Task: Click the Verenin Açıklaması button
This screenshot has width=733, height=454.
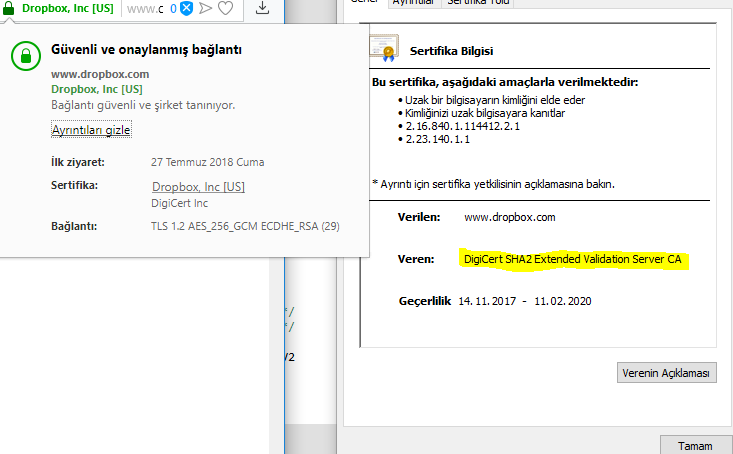Action: [666, 373]
